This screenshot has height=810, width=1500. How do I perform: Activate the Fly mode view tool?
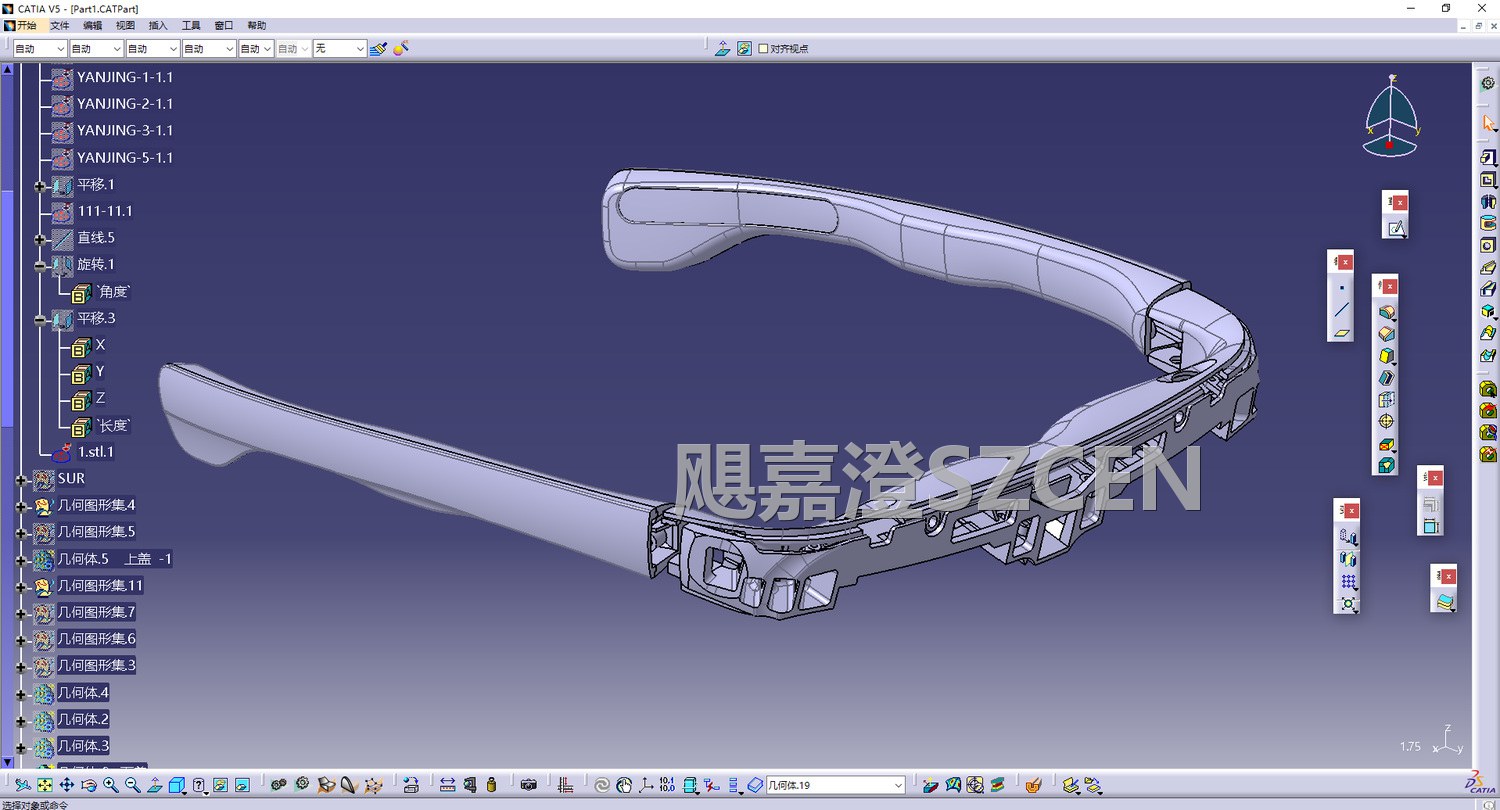[22, 785]
